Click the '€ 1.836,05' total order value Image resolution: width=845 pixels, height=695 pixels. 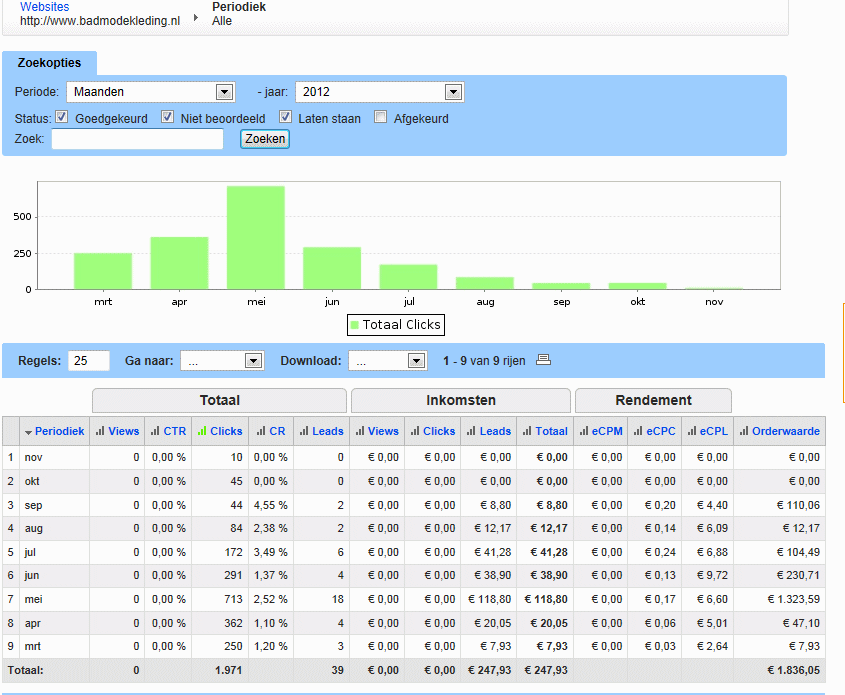tap(794, 670)
